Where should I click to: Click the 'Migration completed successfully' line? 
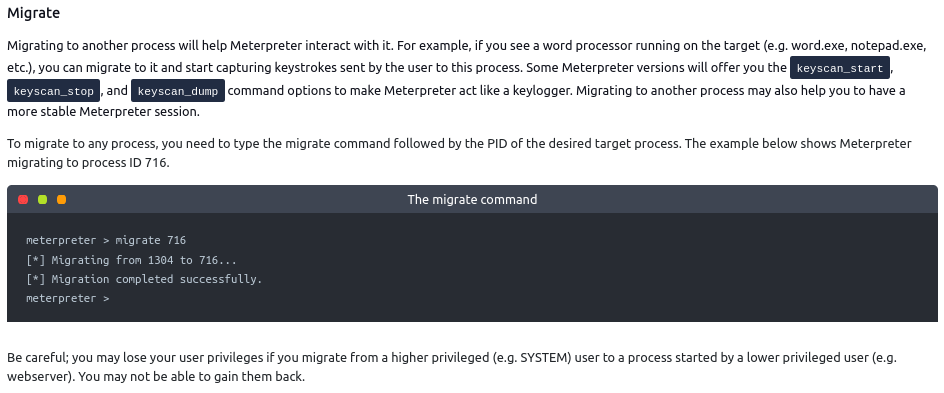coord(144,279)
